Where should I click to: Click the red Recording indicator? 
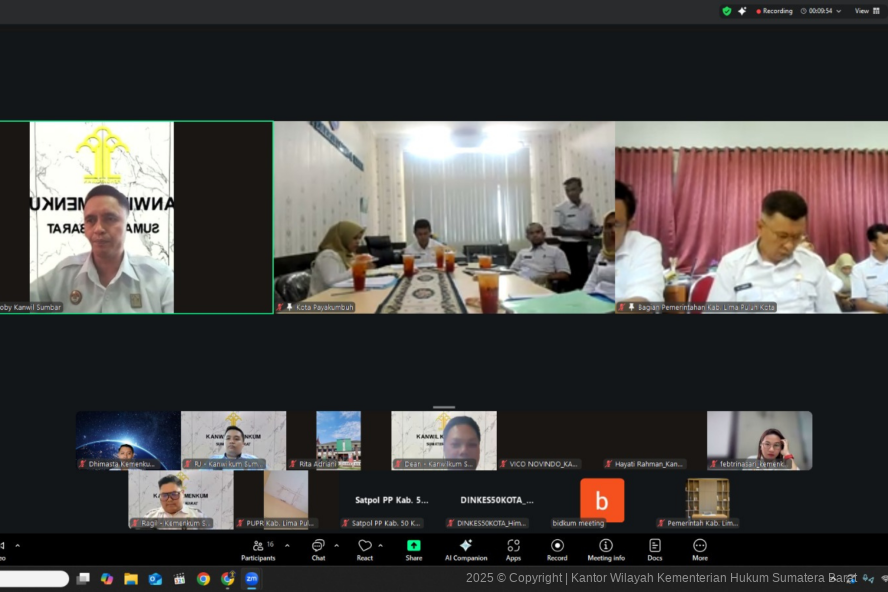coord(774,11)
